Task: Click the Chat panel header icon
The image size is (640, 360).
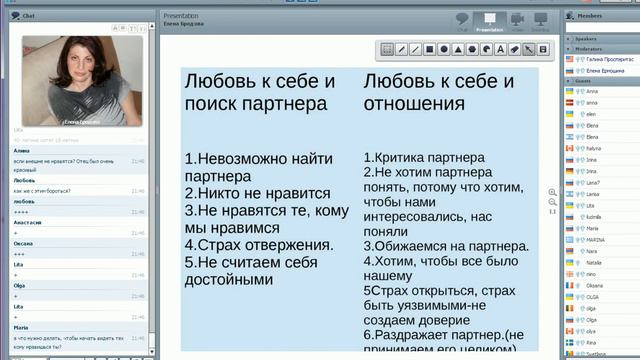Action: (16, 16)
